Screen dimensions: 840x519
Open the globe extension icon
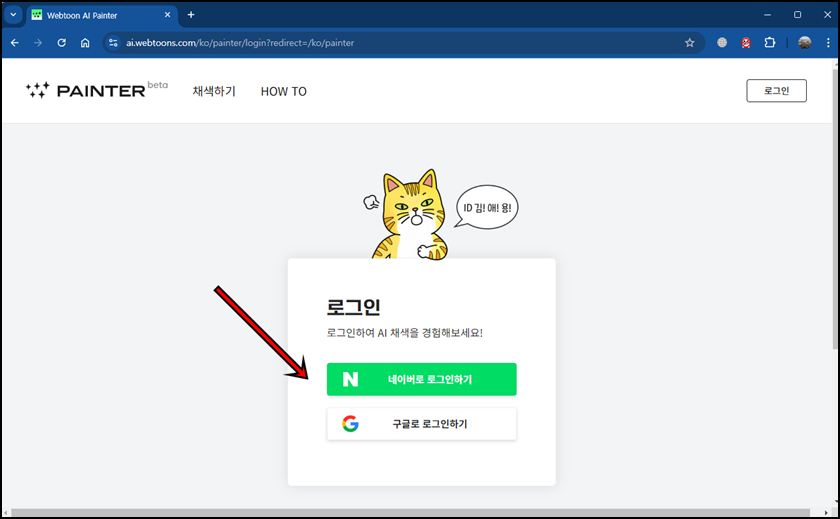(722, 43)
